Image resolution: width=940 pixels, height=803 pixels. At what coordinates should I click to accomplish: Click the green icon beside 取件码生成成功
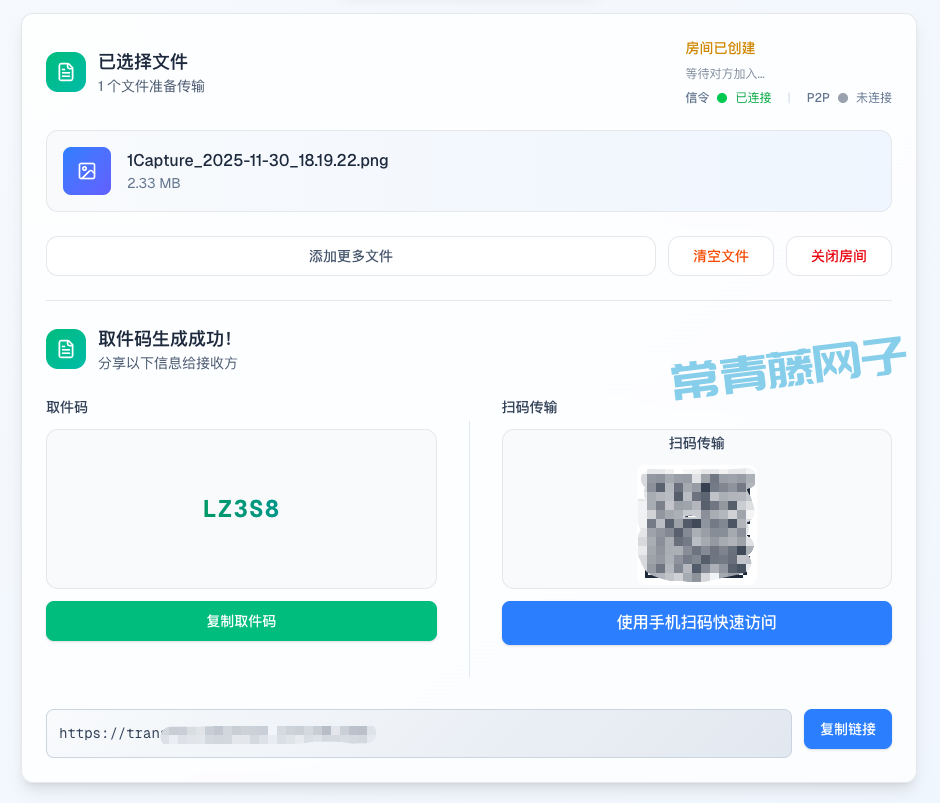pyautogui.click(x=66, y=349)
